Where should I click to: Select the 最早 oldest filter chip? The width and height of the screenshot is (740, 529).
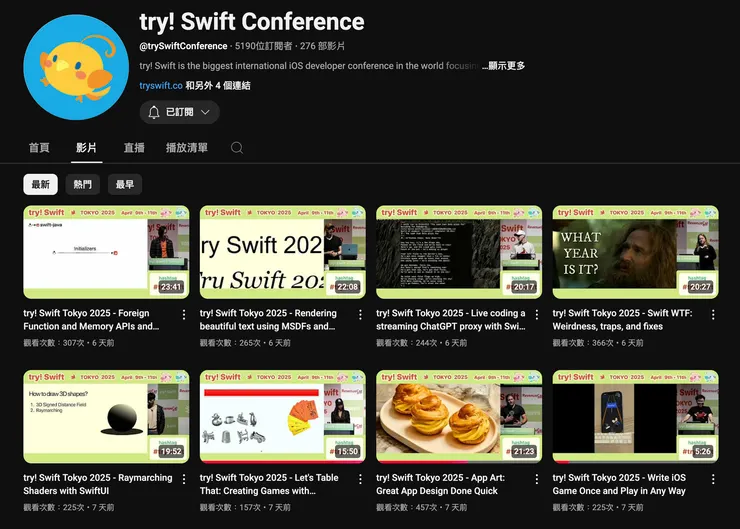[x=125, y=185]
